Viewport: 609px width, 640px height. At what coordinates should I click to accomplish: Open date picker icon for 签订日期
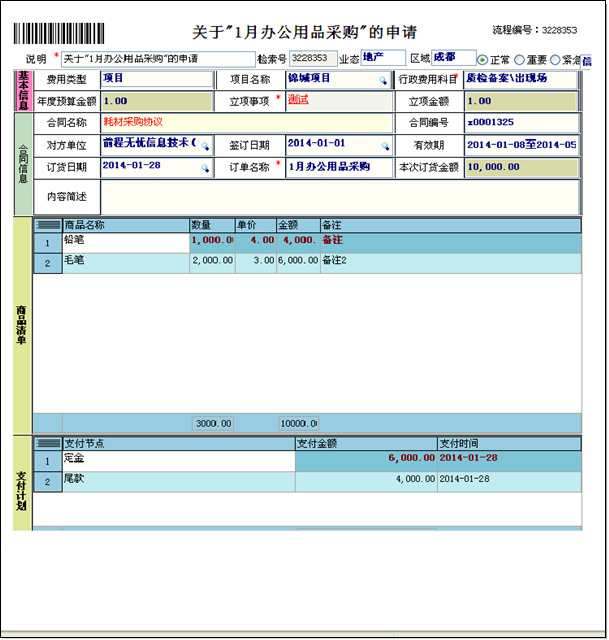click(x=385, y=146)
